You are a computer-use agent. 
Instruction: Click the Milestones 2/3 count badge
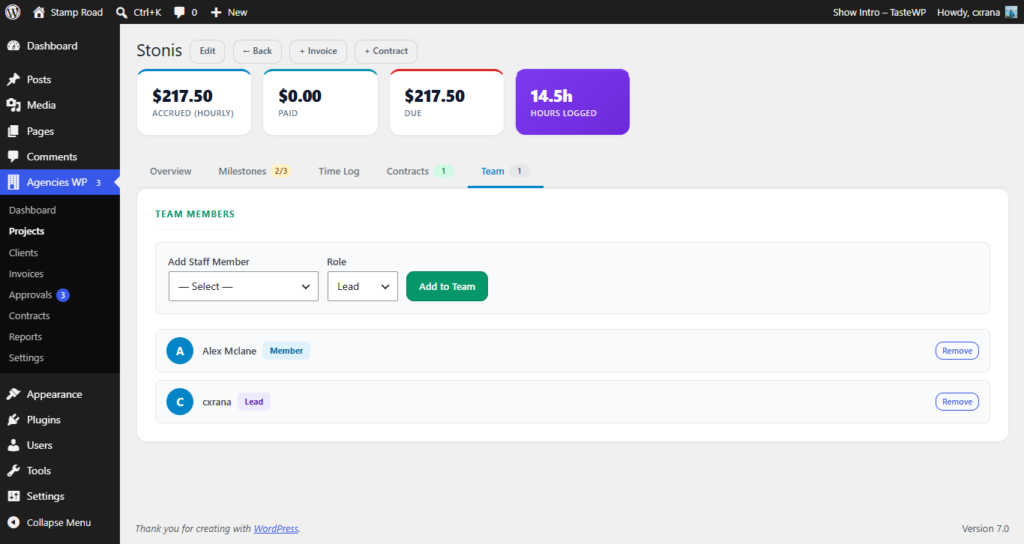(x=281, y=171)
